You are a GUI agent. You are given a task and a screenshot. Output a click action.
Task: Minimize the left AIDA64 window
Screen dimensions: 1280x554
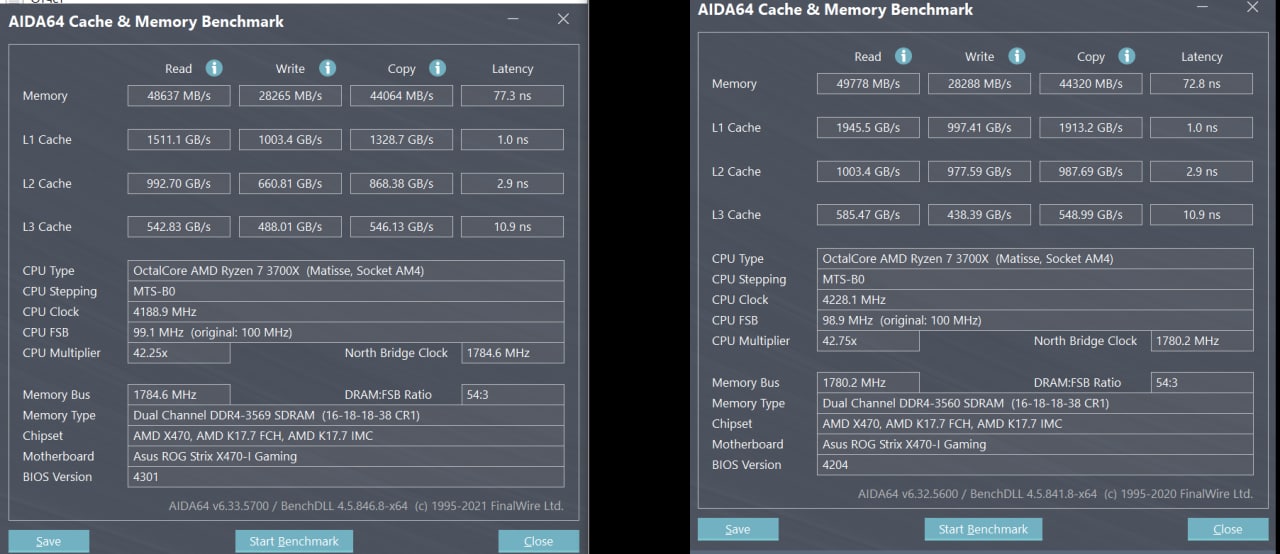pyautogui.click(x=512, y=19)
